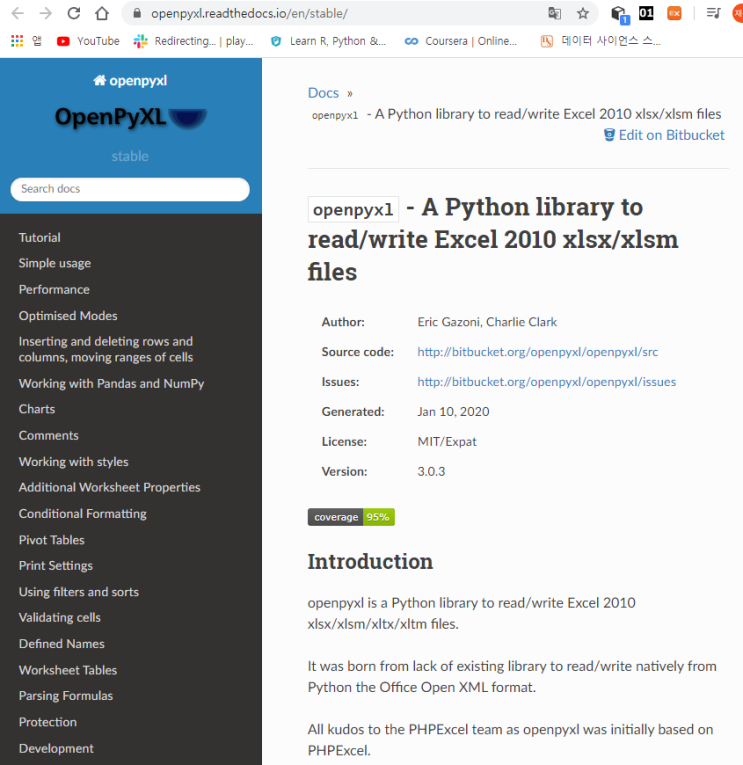Image resolution: width=743 pixels, height=765 pixels.
Task: Open the black 01 extension icon
Action: click(646, 13)
